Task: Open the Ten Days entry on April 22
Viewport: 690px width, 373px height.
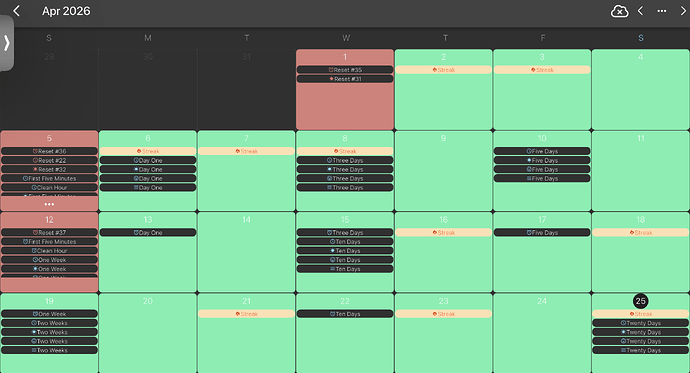Action: pos(345,314)
